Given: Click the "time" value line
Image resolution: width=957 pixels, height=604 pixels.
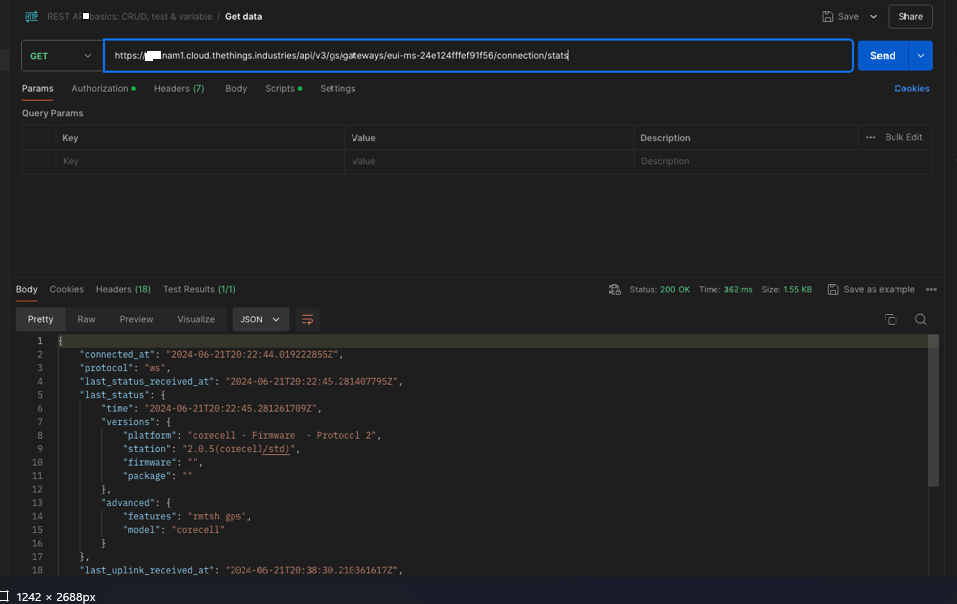Looking at the screenshot, I should (x=211, y=408).
